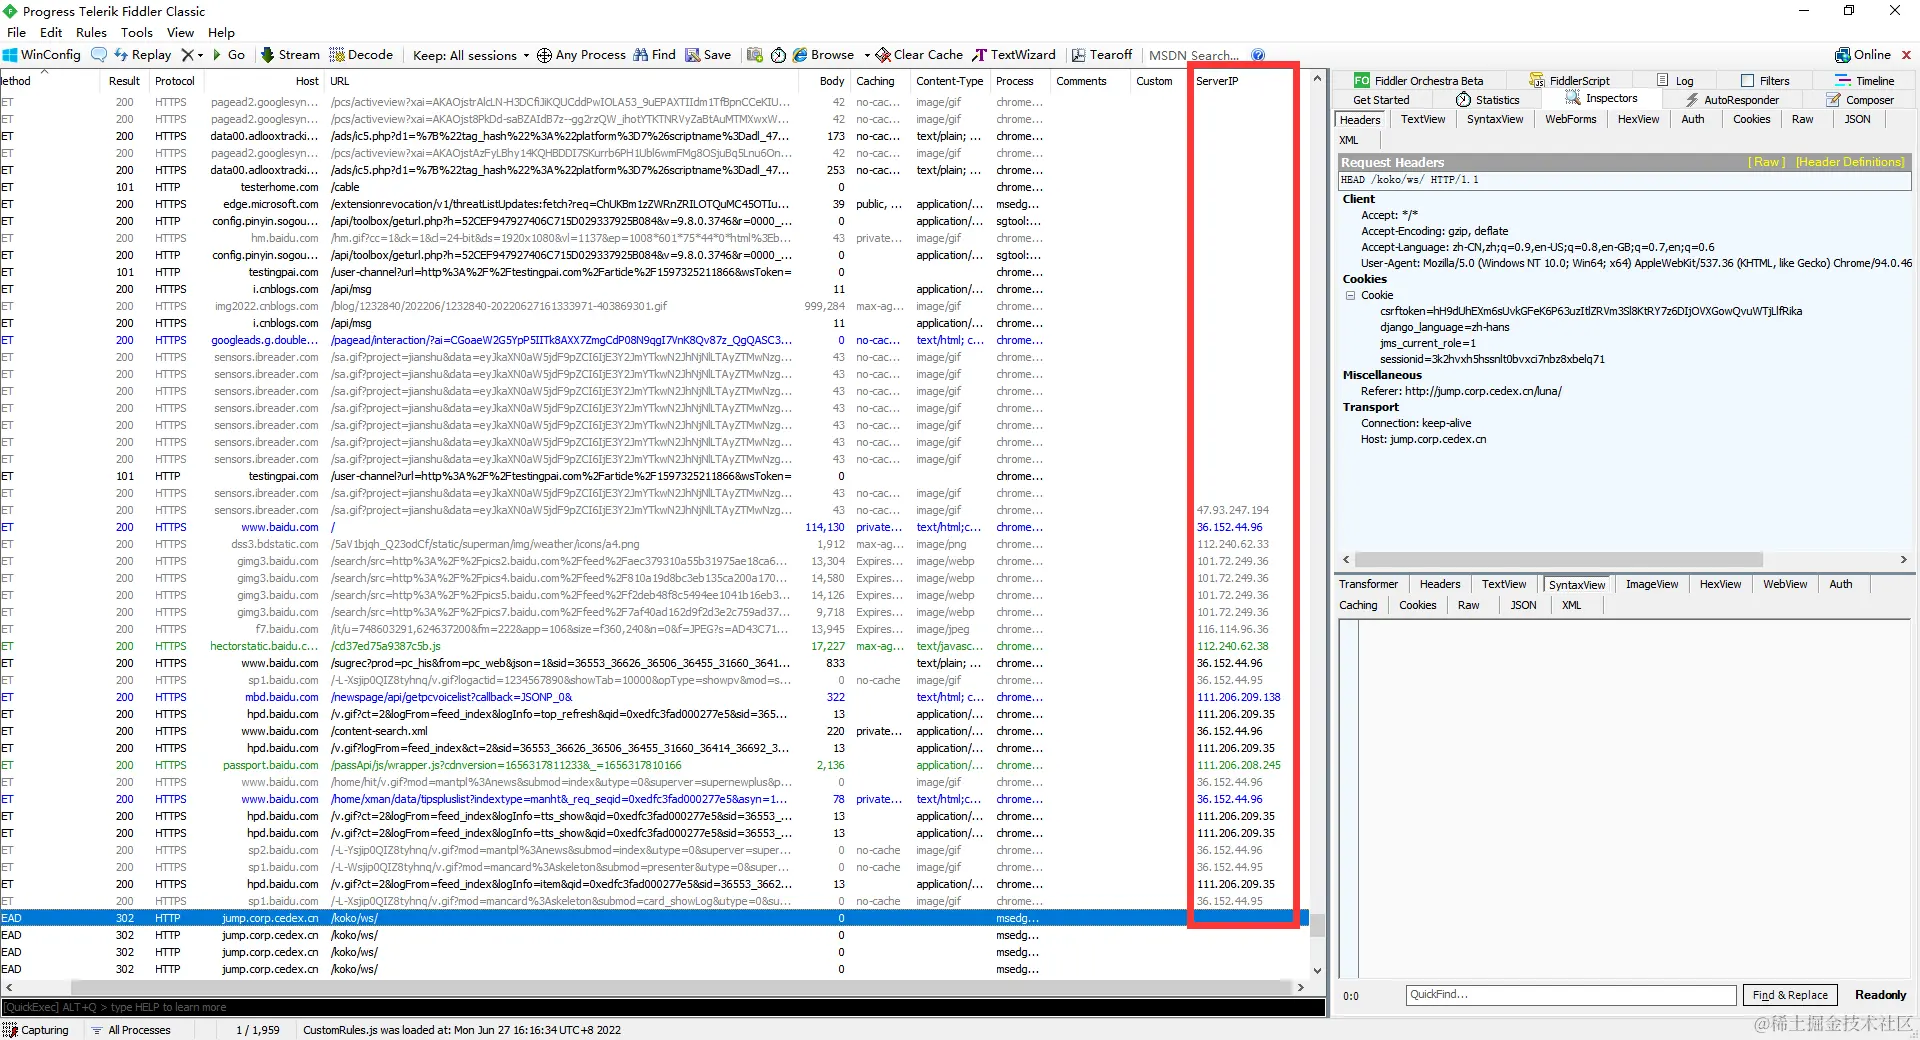
Task: Click the camera screenshot toolbar icon
Action: 755,55
